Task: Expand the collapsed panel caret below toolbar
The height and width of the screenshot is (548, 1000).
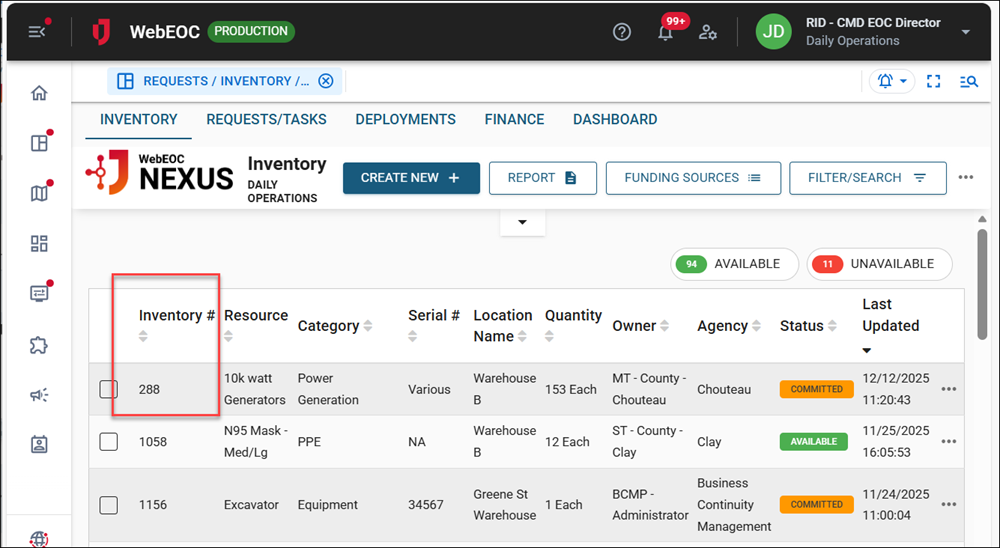Action: coord(522,222)
